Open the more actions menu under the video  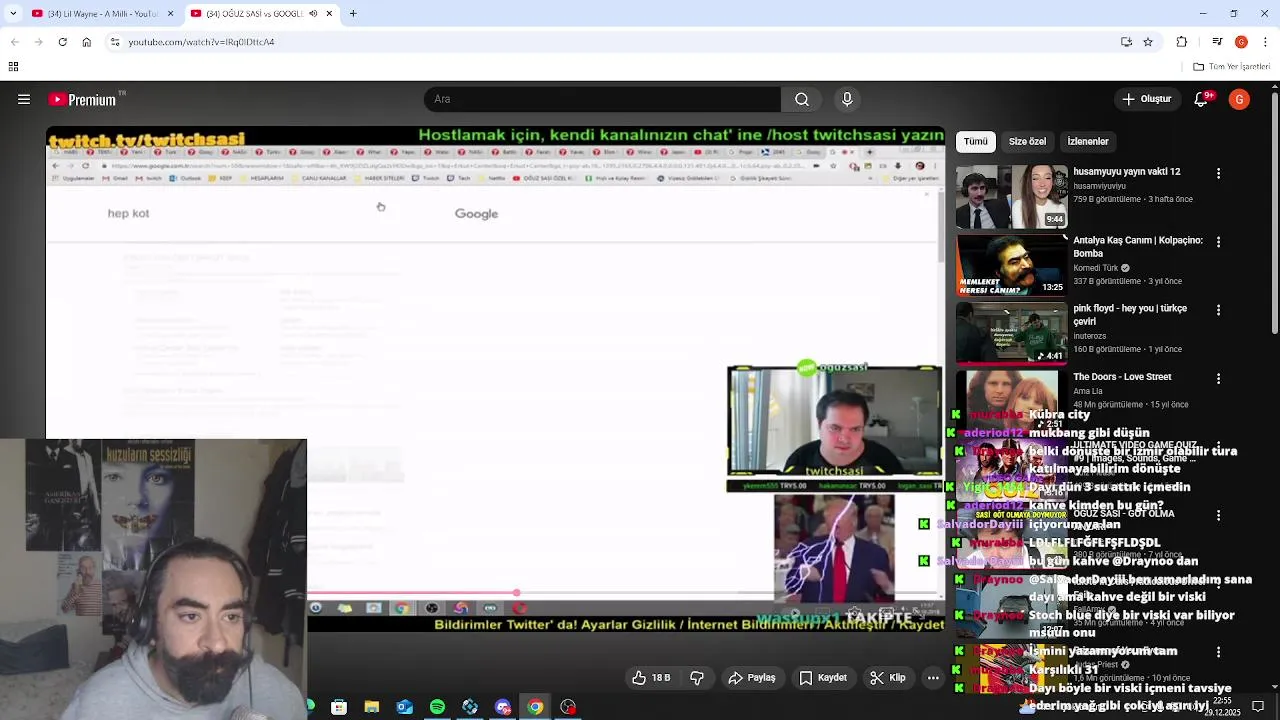933,678
